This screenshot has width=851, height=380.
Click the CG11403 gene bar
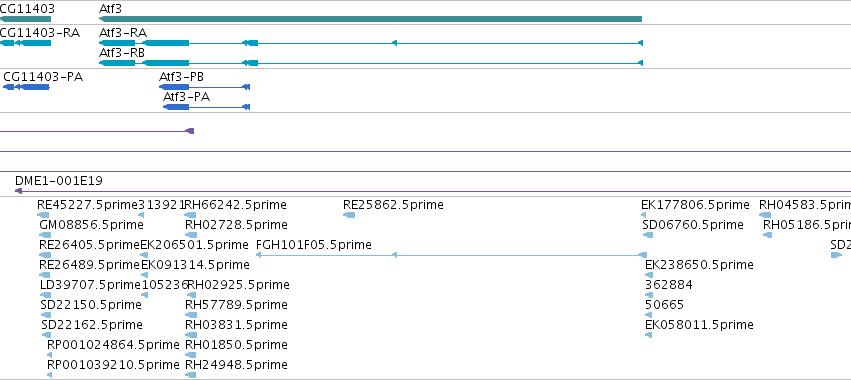point(26,19)
